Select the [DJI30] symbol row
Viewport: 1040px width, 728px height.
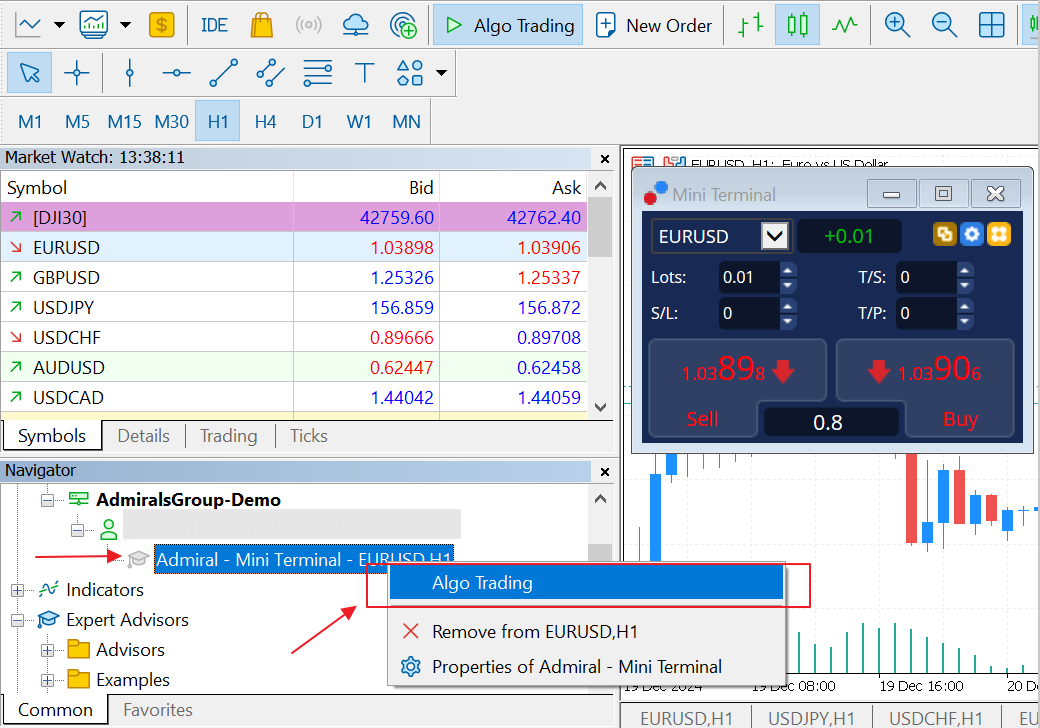[x=294, y=217]
